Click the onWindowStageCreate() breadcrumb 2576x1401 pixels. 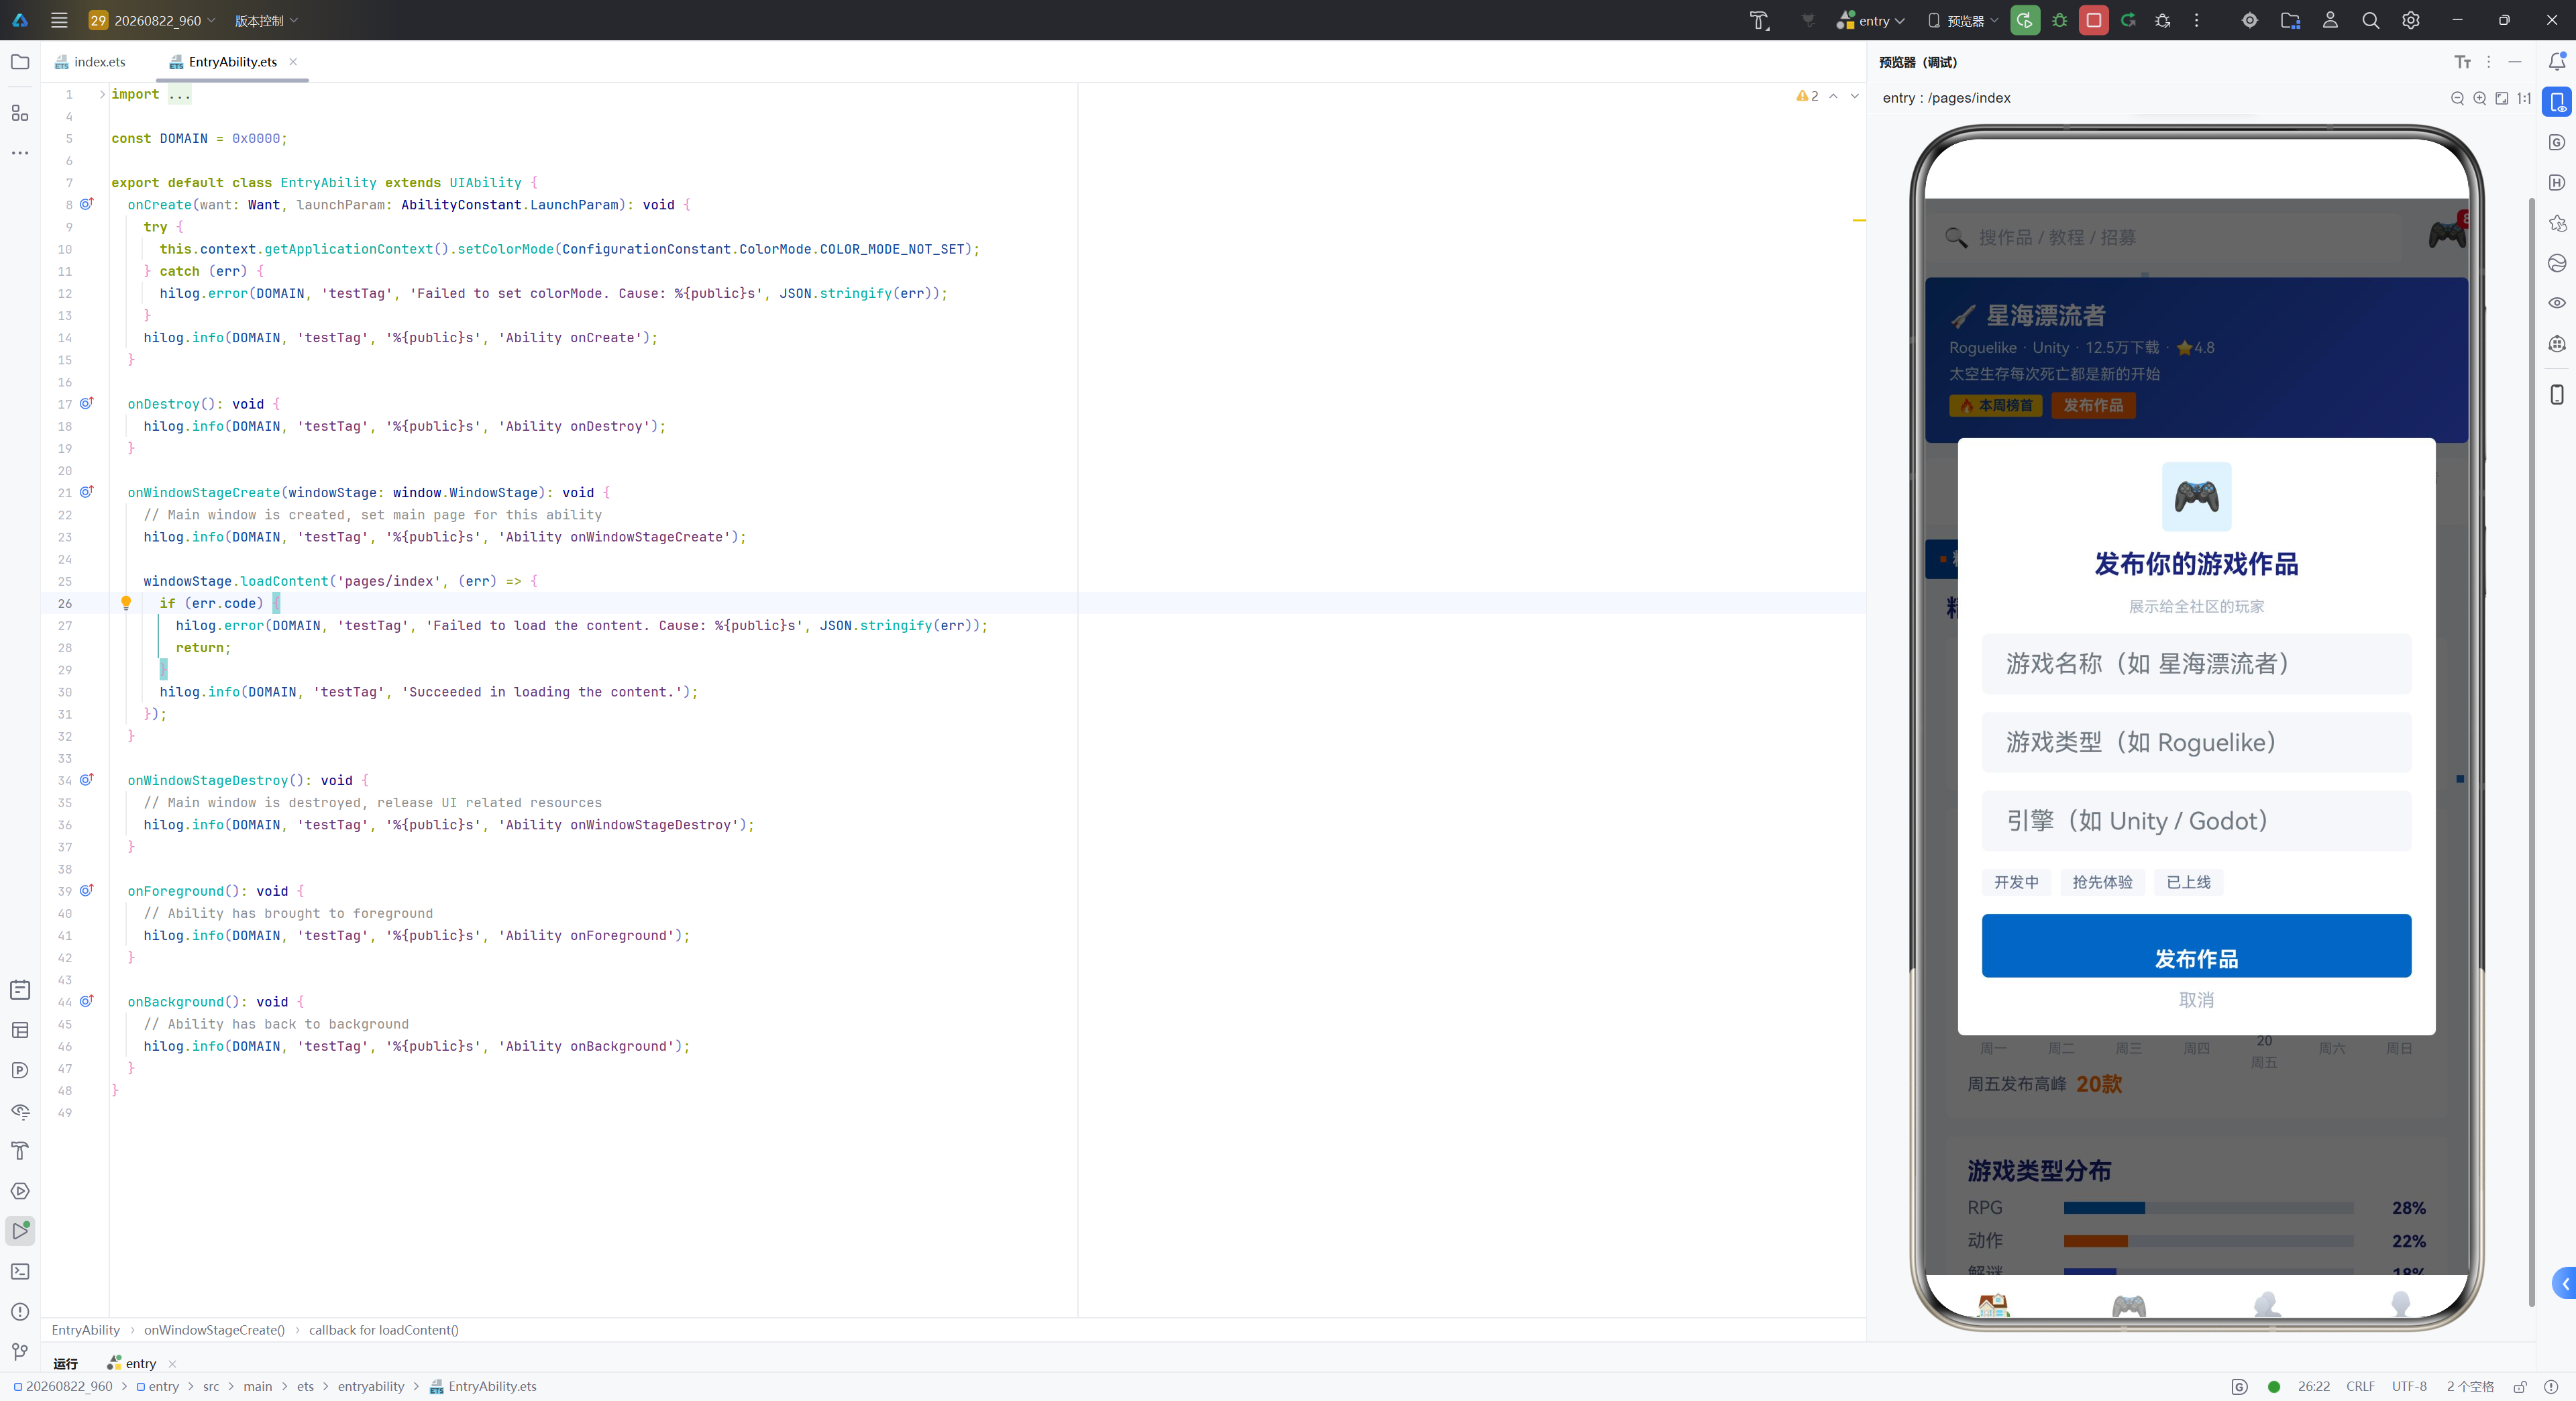point(214,1331)
